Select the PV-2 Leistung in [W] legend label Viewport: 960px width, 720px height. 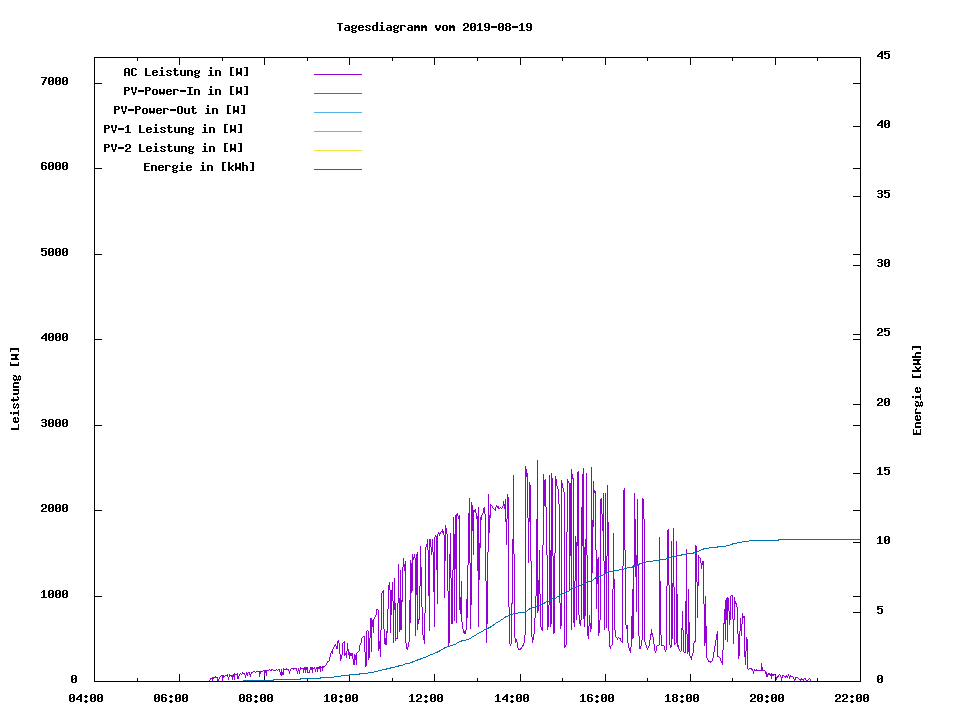(x=173, y=148)
